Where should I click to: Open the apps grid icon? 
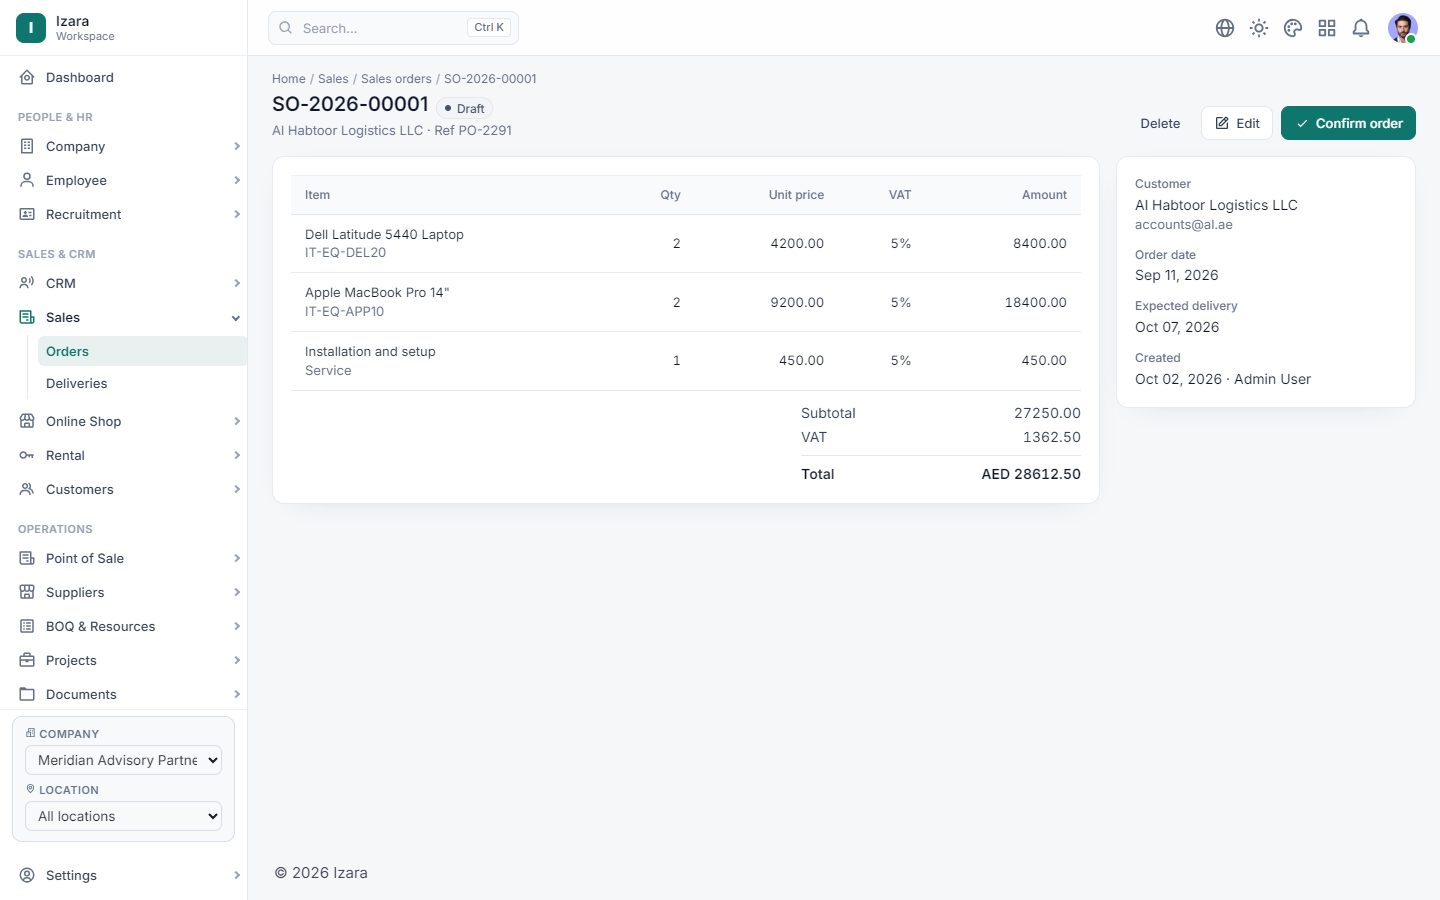point(1327,28)
